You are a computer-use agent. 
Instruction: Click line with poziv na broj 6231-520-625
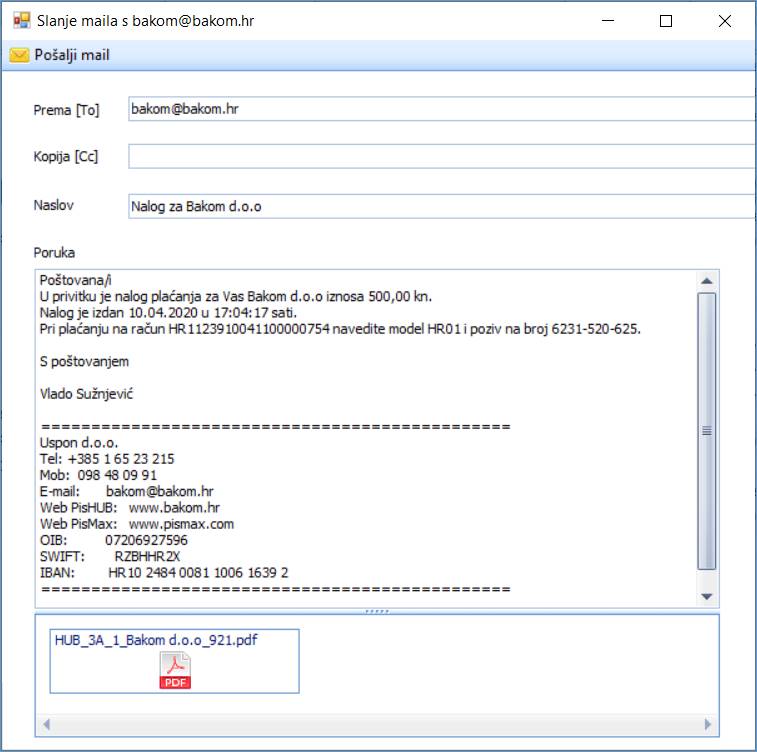tap(340, 329)
